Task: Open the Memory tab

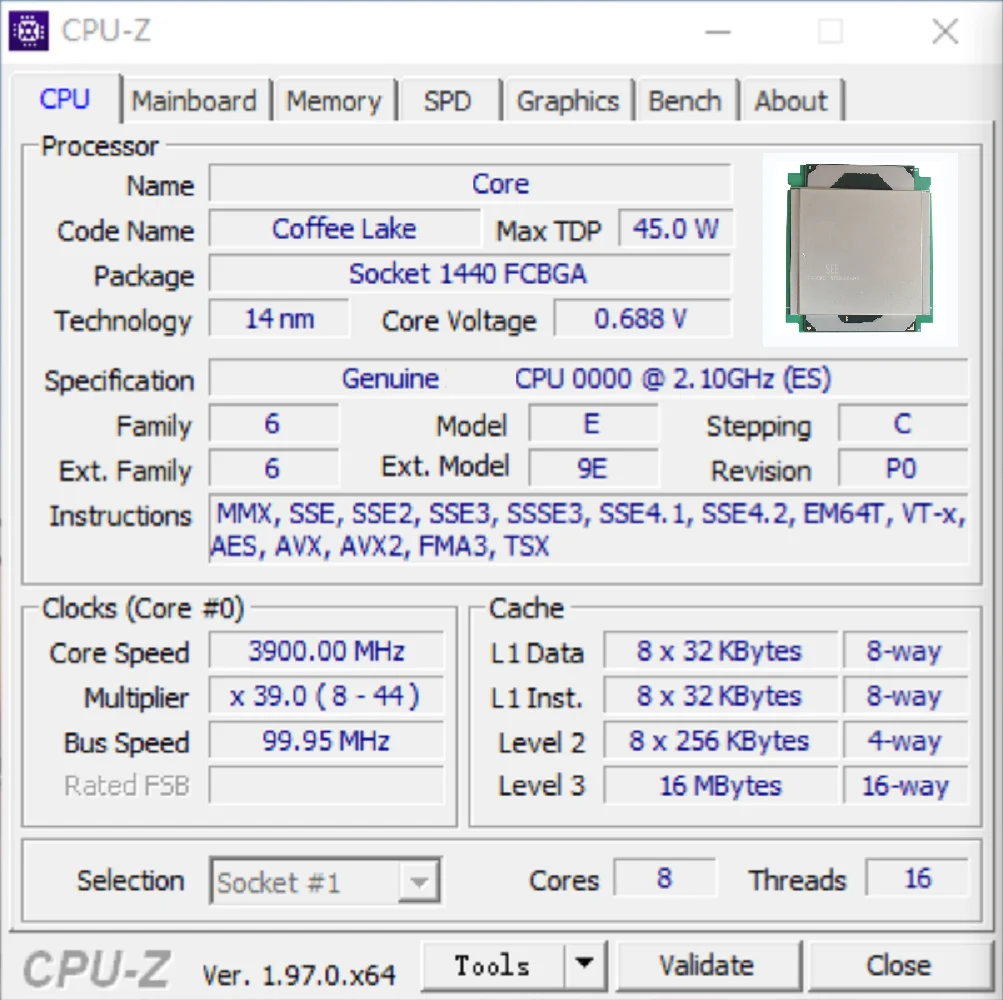Action: coord(333,100)
